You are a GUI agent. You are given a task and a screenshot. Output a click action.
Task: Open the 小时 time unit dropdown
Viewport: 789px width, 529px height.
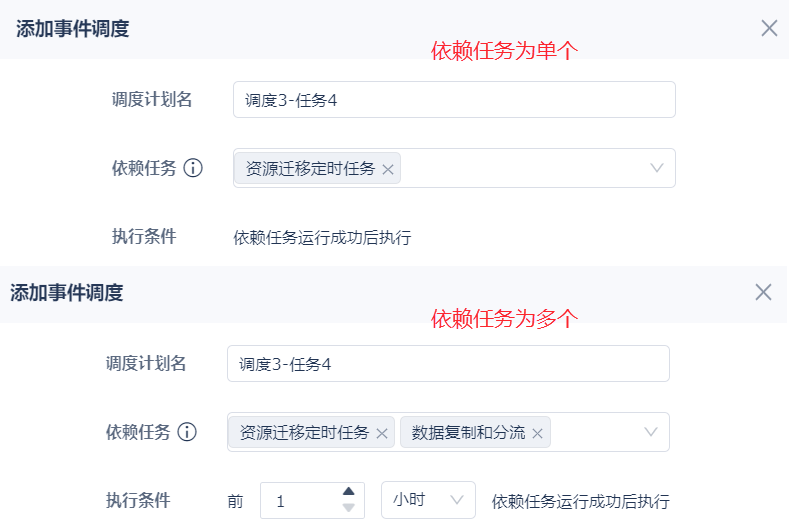428,500
